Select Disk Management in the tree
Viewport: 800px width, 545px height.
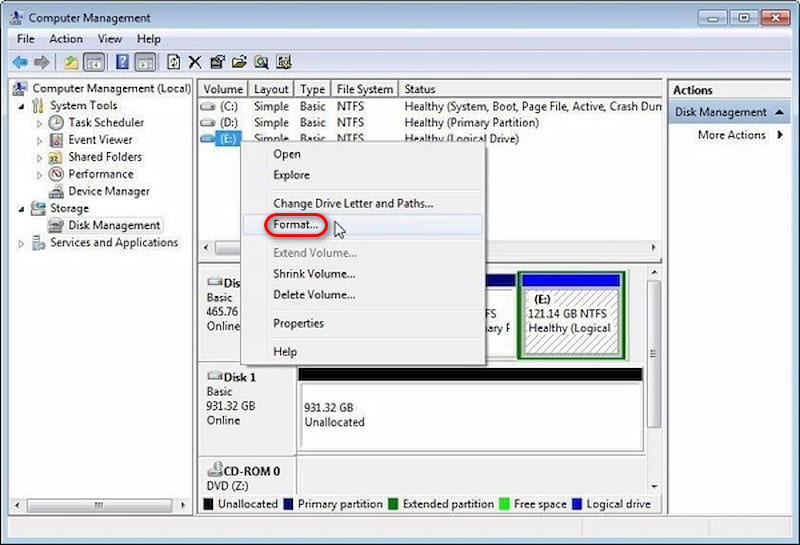114,226
